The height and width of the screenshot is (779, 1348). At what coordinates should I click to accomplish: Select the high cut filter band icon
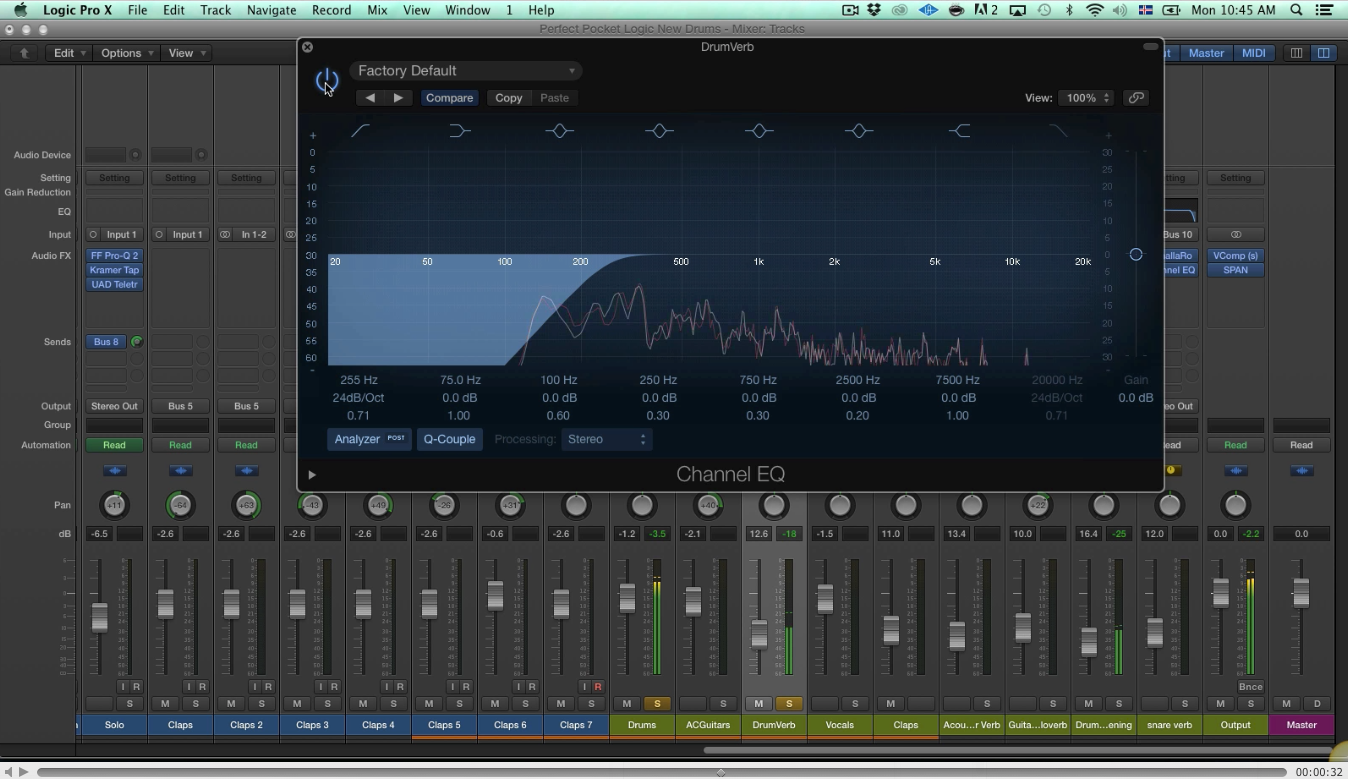pos(1057,130)
